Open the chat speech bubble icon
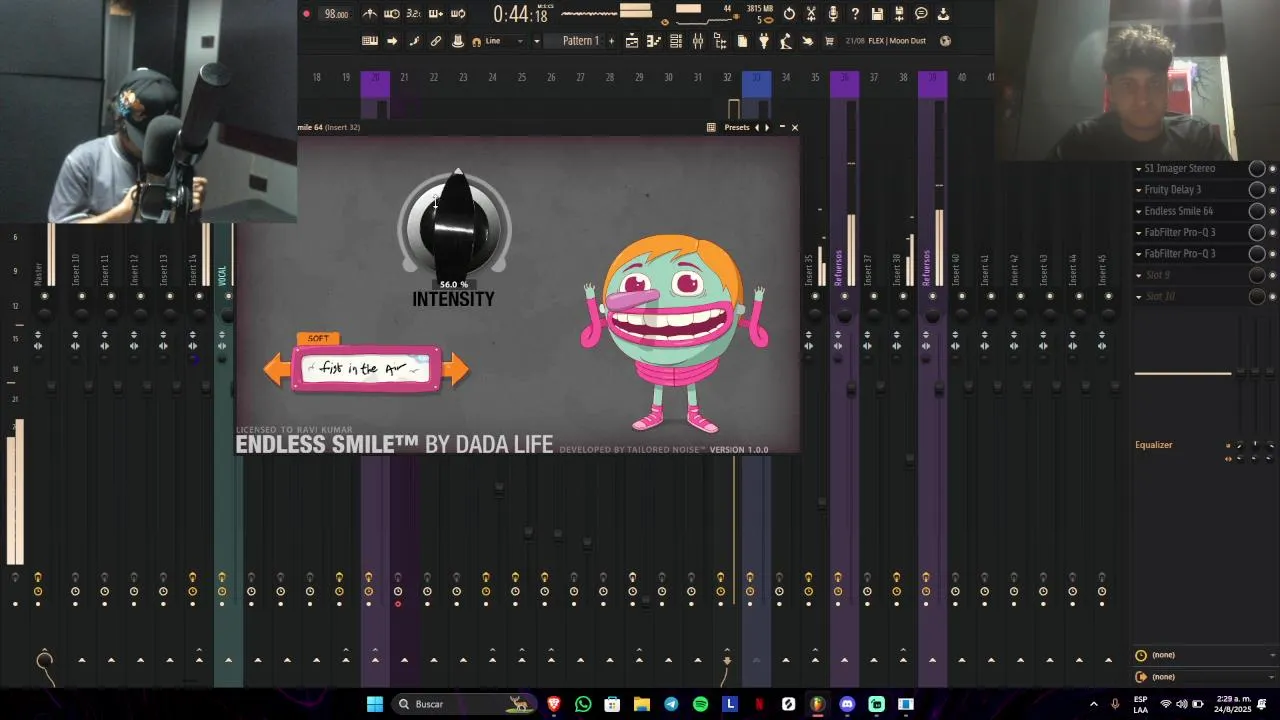 (921, 14)
